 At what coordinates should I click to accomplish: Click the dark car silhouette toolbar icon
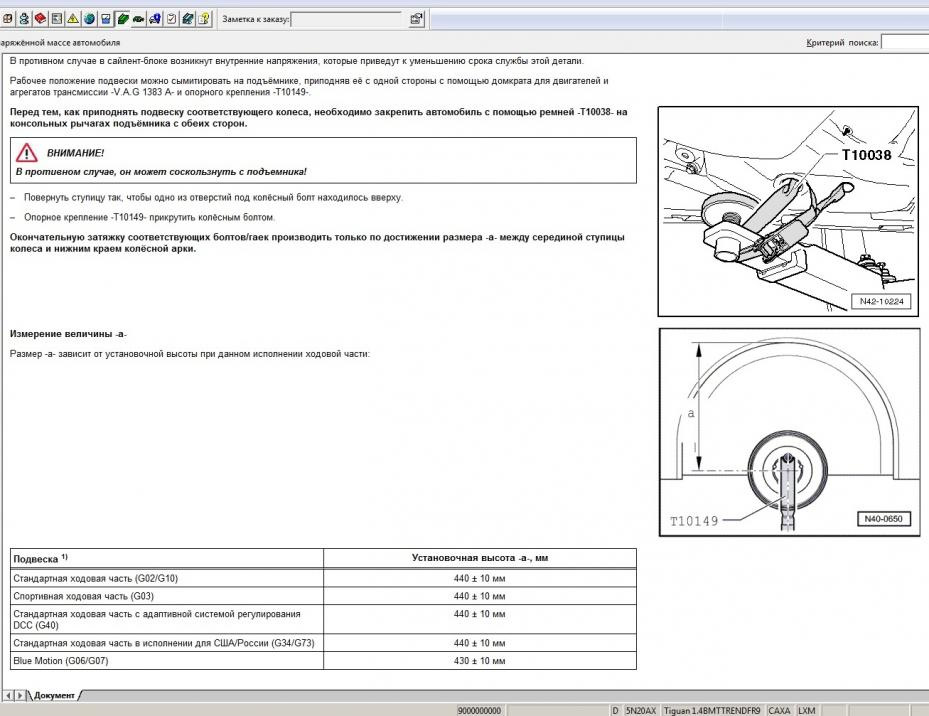coord(139,19)
